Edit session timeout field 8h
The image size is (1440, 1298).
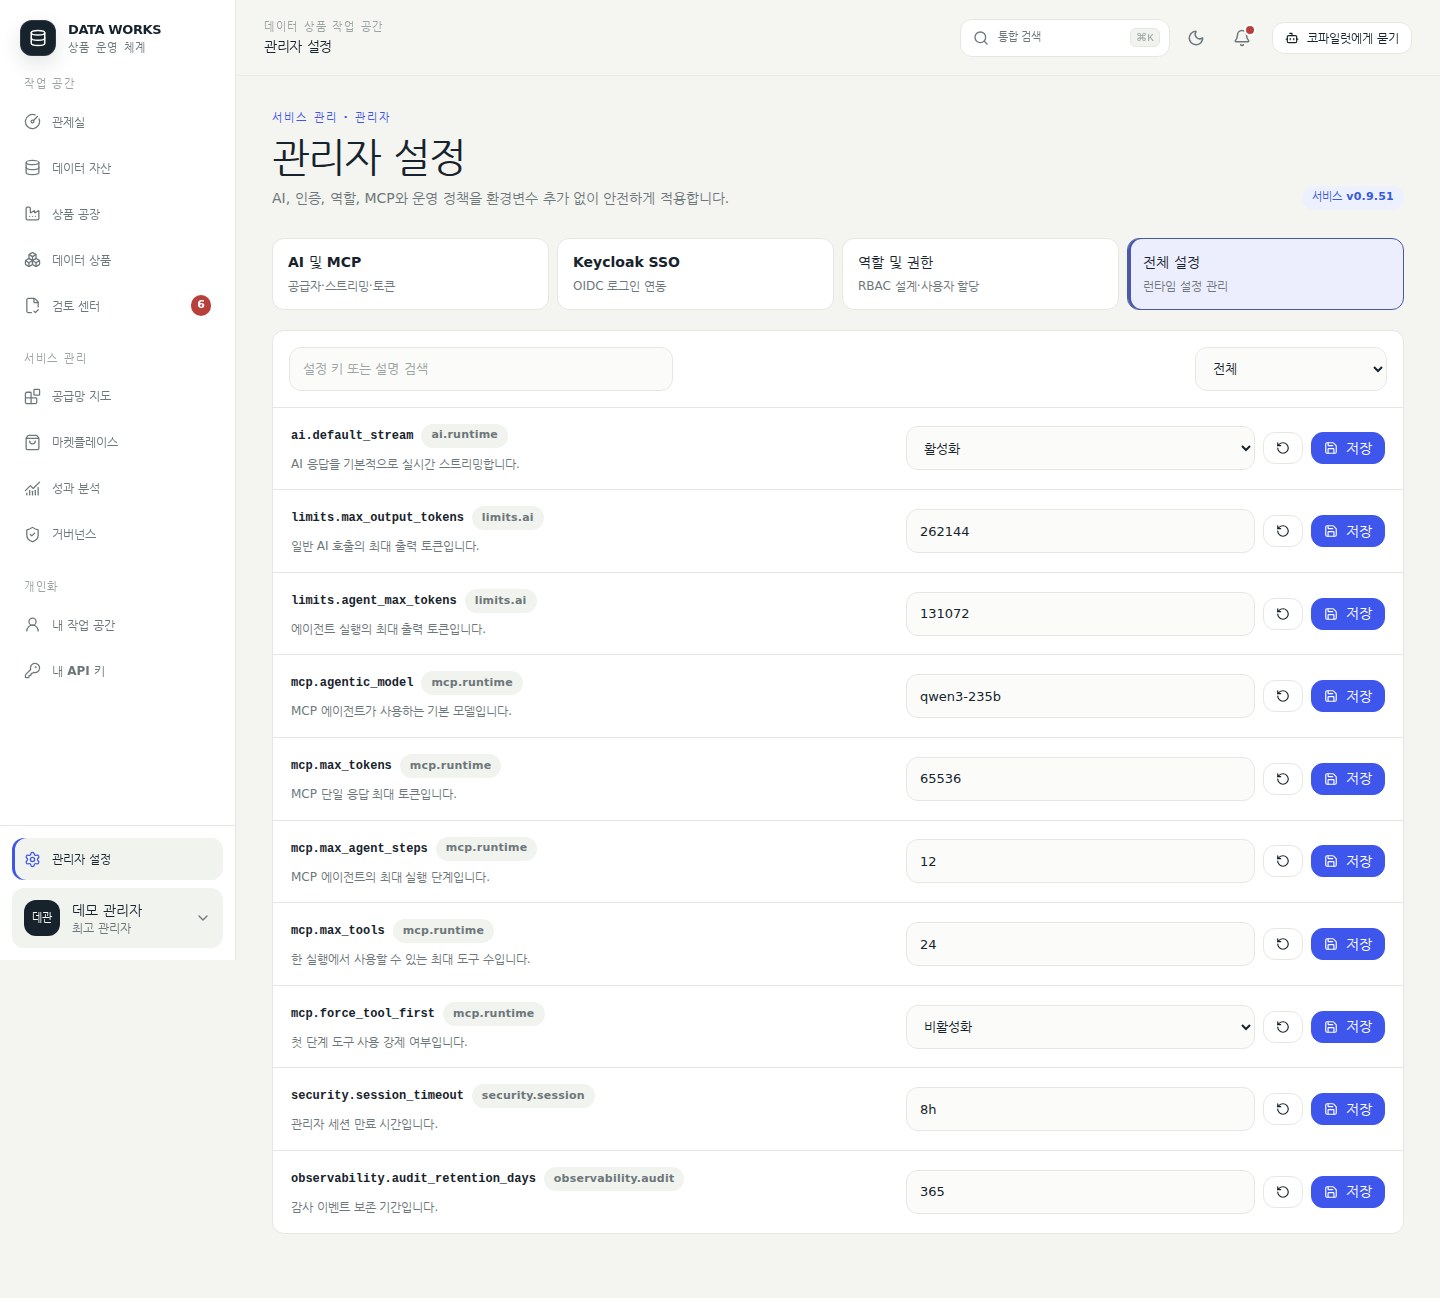(x=1080, y=1109)
